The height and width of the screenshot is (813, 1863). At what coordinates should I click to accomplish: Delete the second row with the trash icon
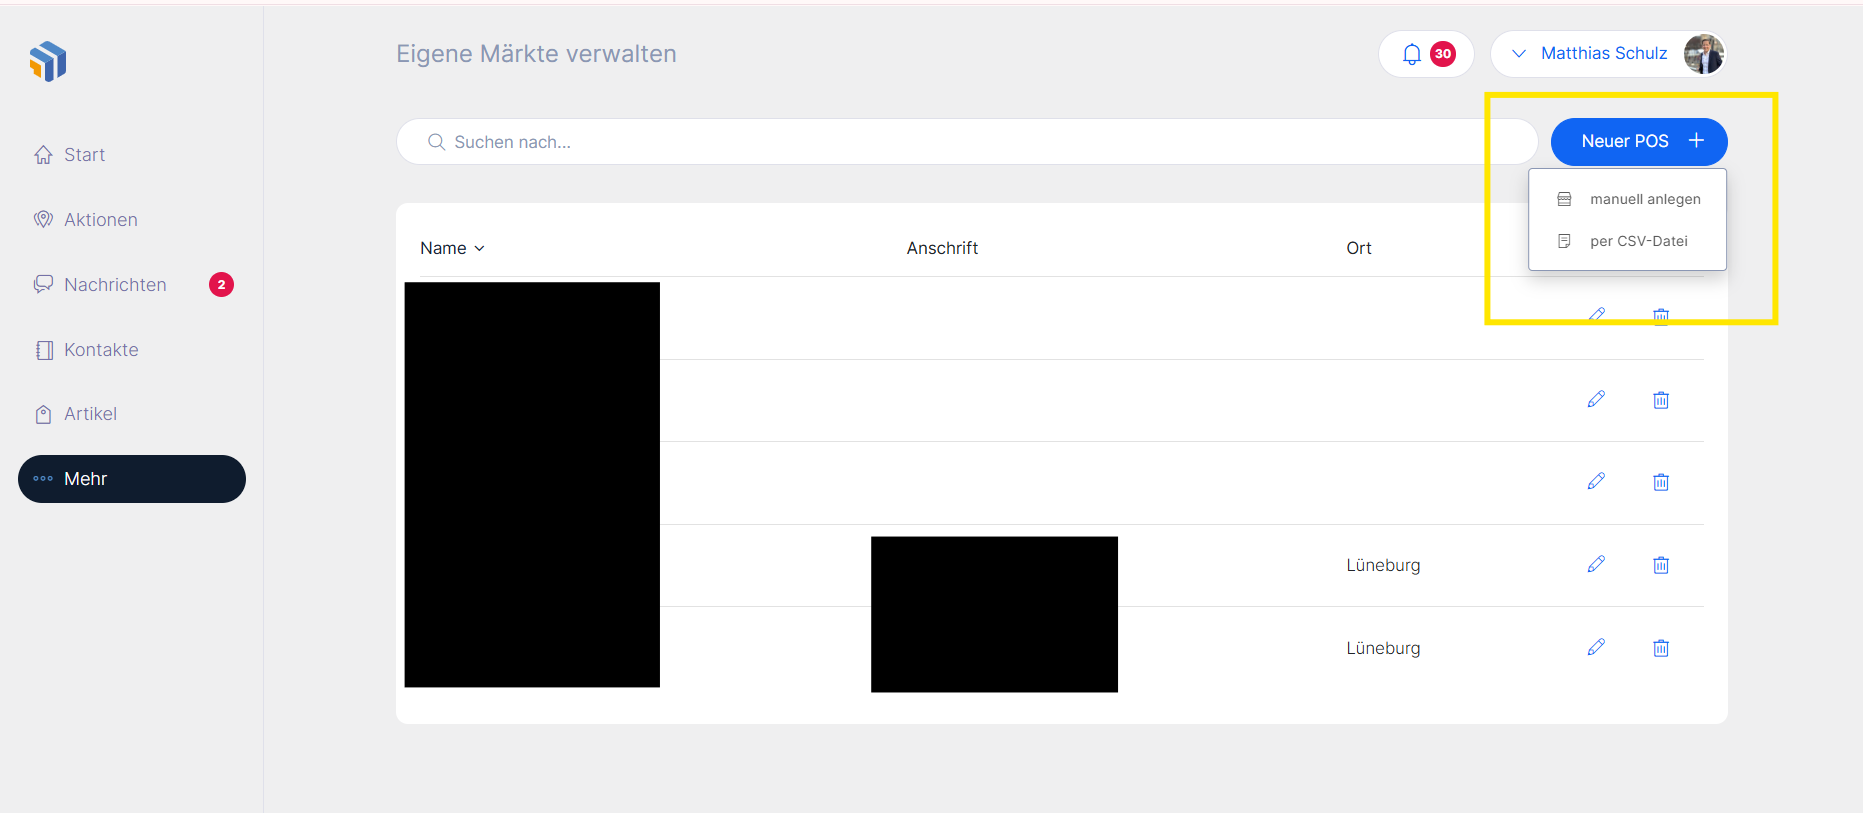click(1661, 400)
